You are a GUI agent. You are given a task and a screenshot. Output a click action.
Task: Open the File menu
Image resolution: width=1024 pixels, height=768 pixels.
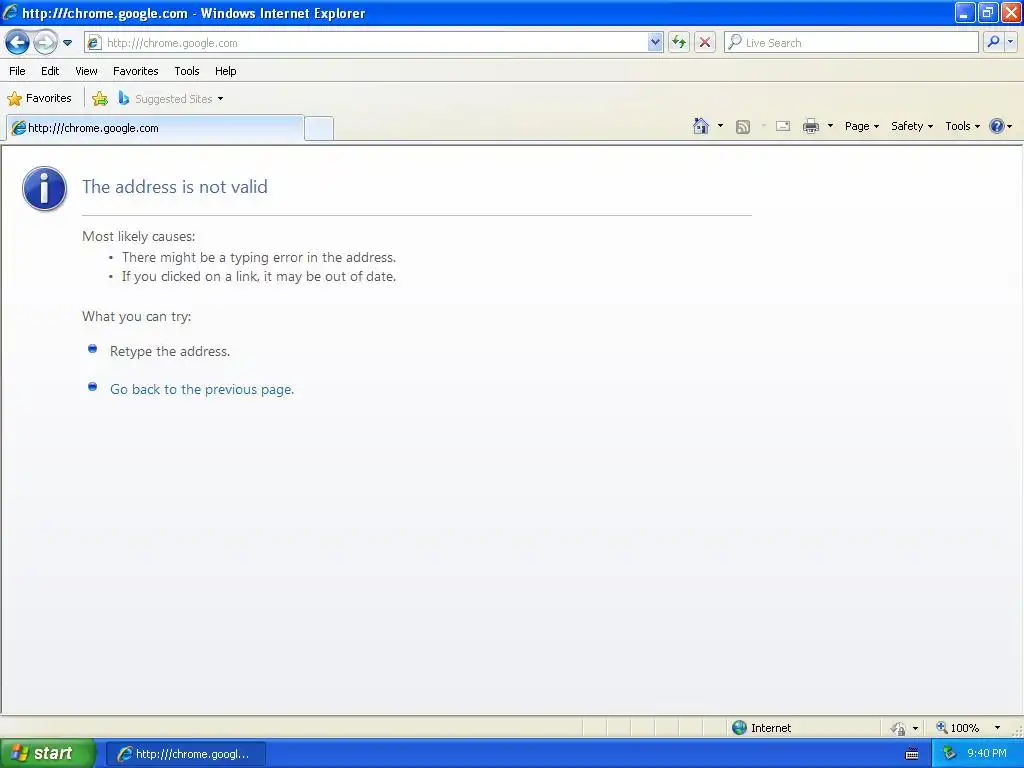[18, 71]
